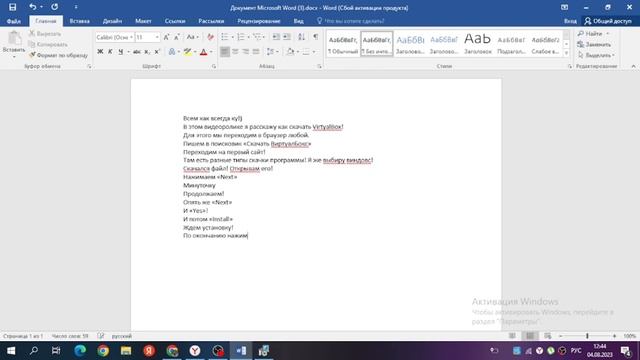The height and width of the screenshot is (360, 640).
Task: Apply yellow text highlight color
Action: click(x=187, y=52)
